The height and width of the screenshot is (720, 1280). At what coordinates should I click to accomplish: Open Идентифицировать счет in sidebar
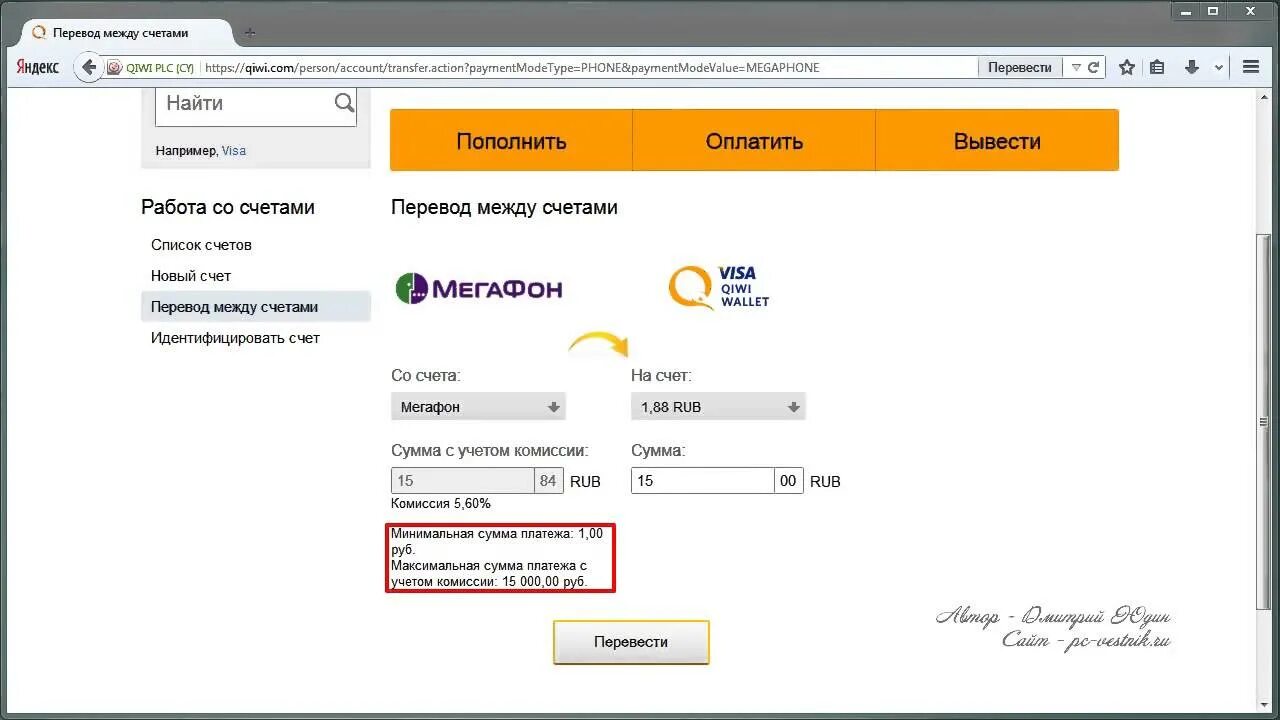pyautogui.click(x=235, y=338)
